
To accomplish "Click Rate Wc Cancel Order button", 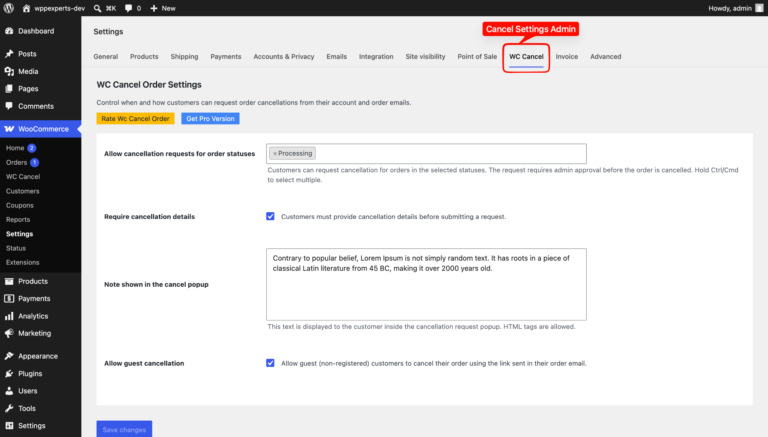I will (135, 119).
